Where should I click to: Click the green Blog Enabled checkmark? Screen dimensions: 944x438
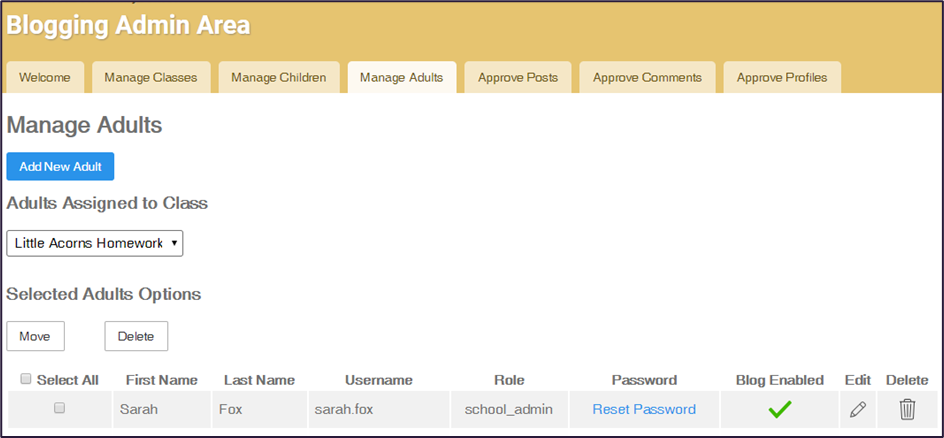tap(779, 409)
